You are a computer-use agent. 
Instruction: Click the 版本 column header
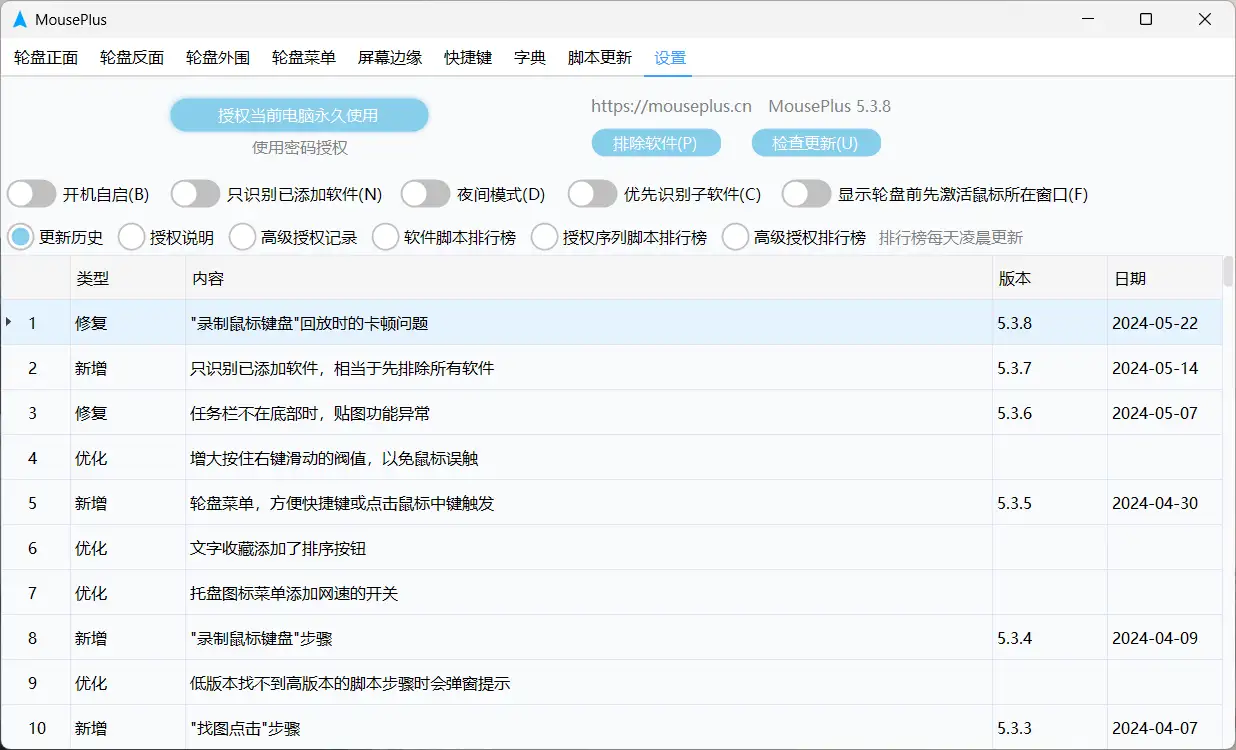[1050, 279]
